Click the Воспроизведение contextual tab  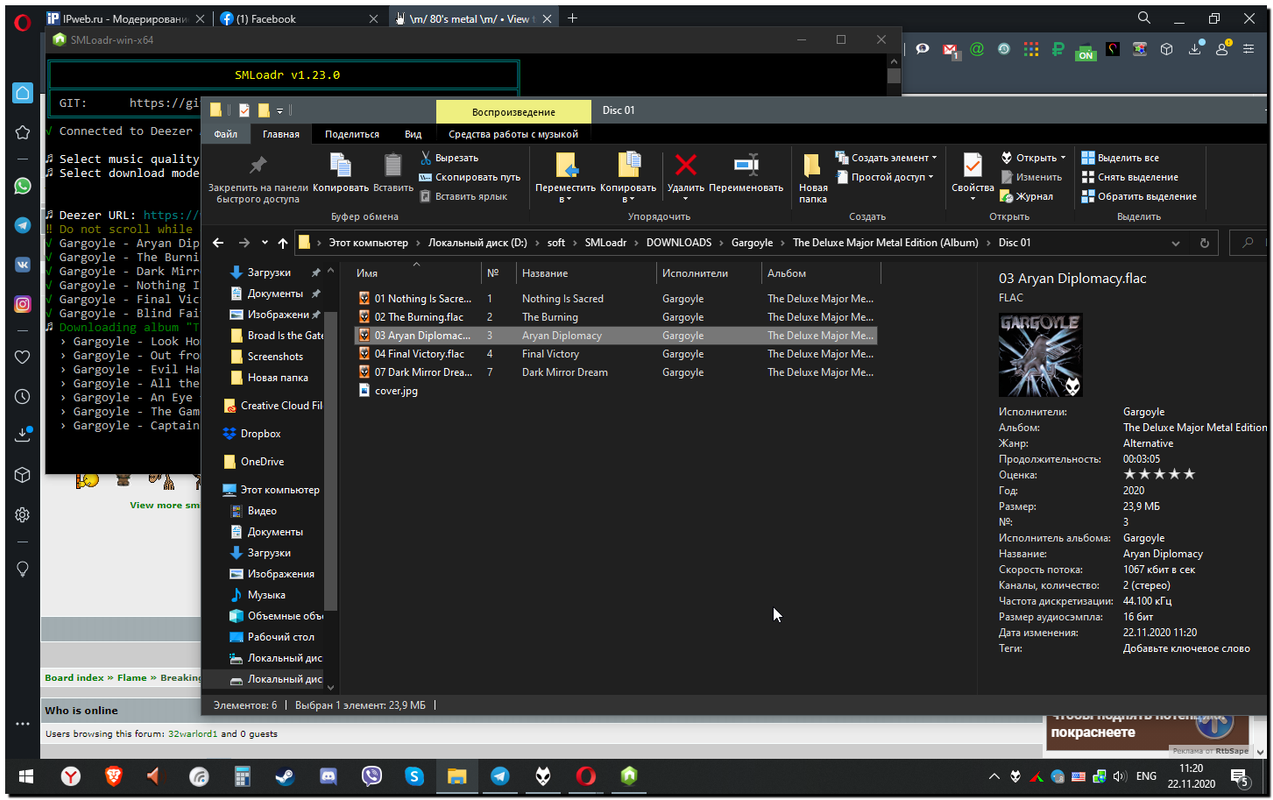(x=513, y=111)
